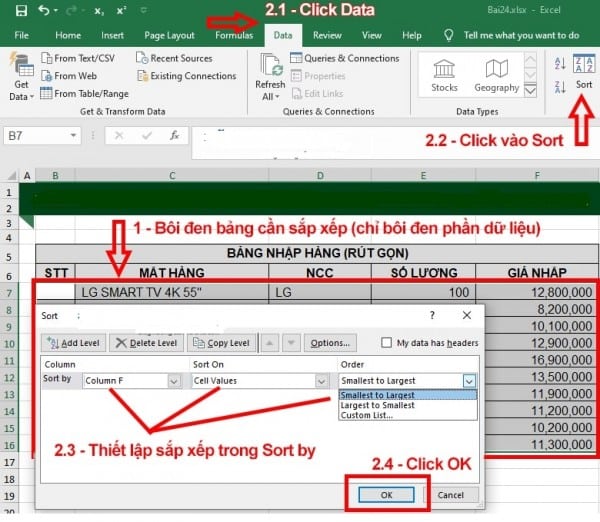This screenshot has width=600, height=522.
Task: Click Sort dialog help question mark
Action: tap(432, 315)
